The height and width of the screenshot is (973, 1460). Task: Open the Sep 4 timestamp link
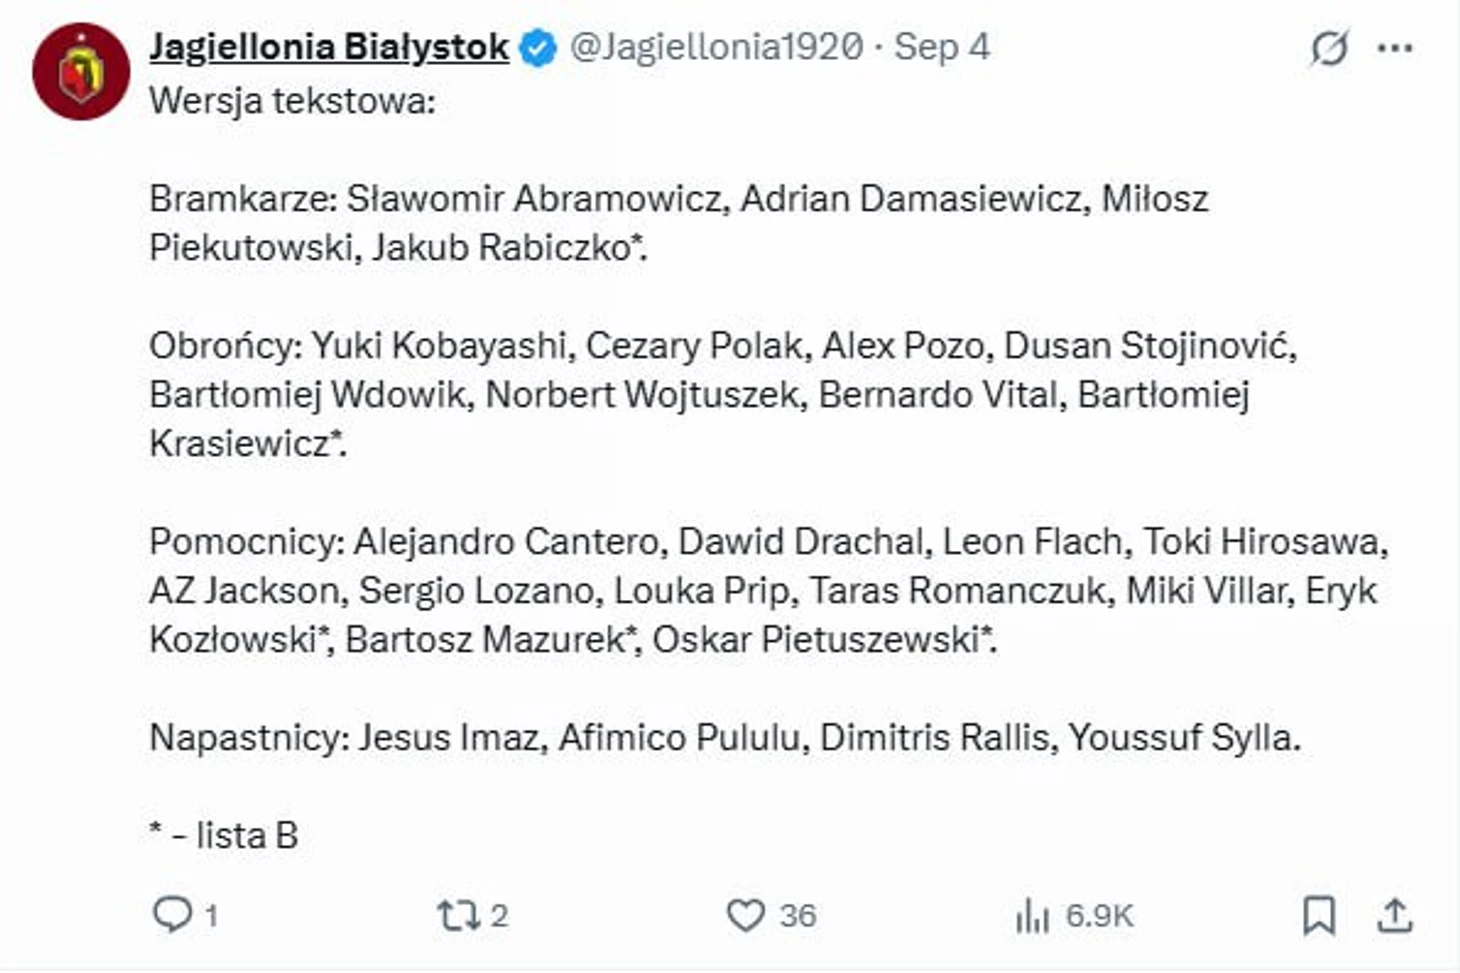click(x=941, y=47)
